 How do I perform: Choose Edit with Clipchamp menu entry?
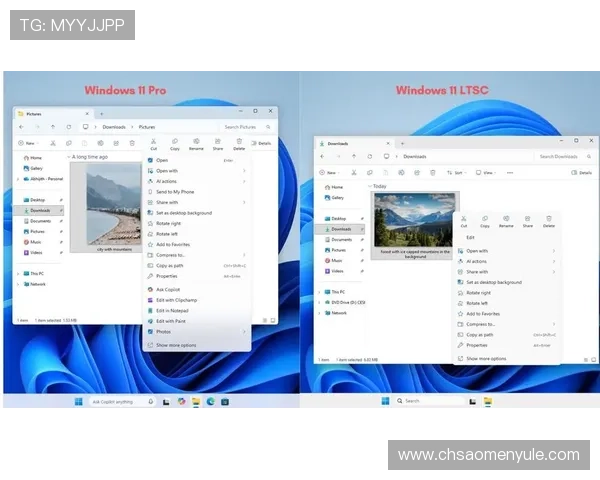coord(177,300)
